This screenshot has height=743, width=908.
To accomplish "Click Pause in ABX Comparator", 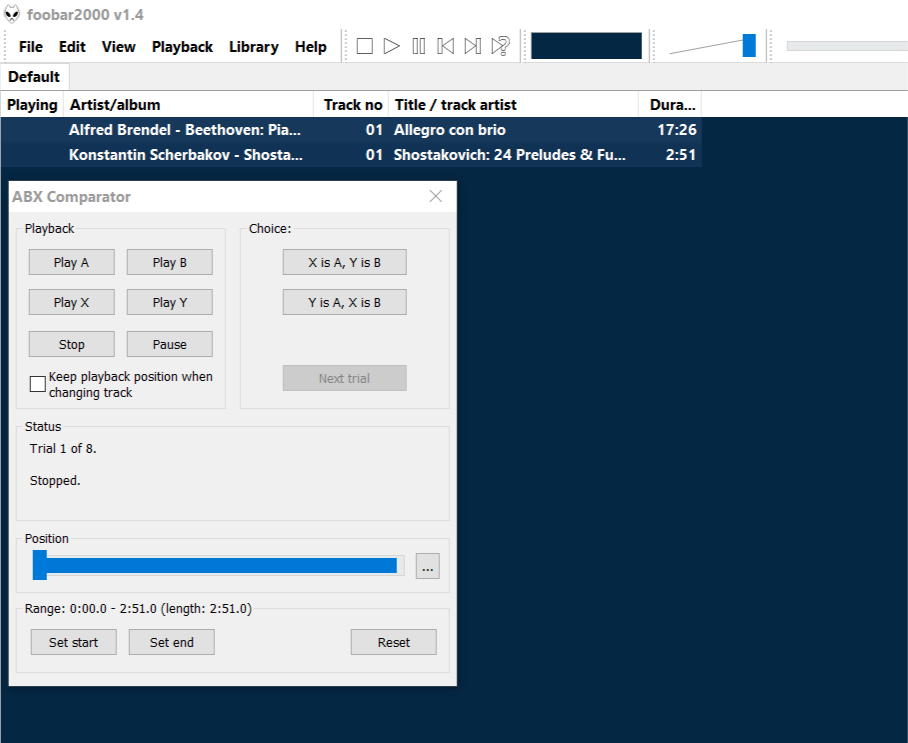I will [170, 344].
